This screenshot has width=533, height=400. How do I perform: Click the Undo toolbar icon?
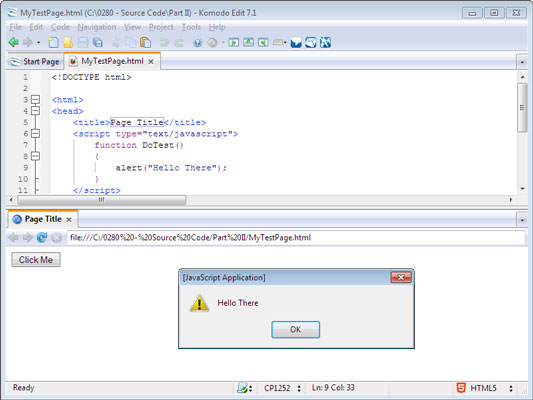164,42
